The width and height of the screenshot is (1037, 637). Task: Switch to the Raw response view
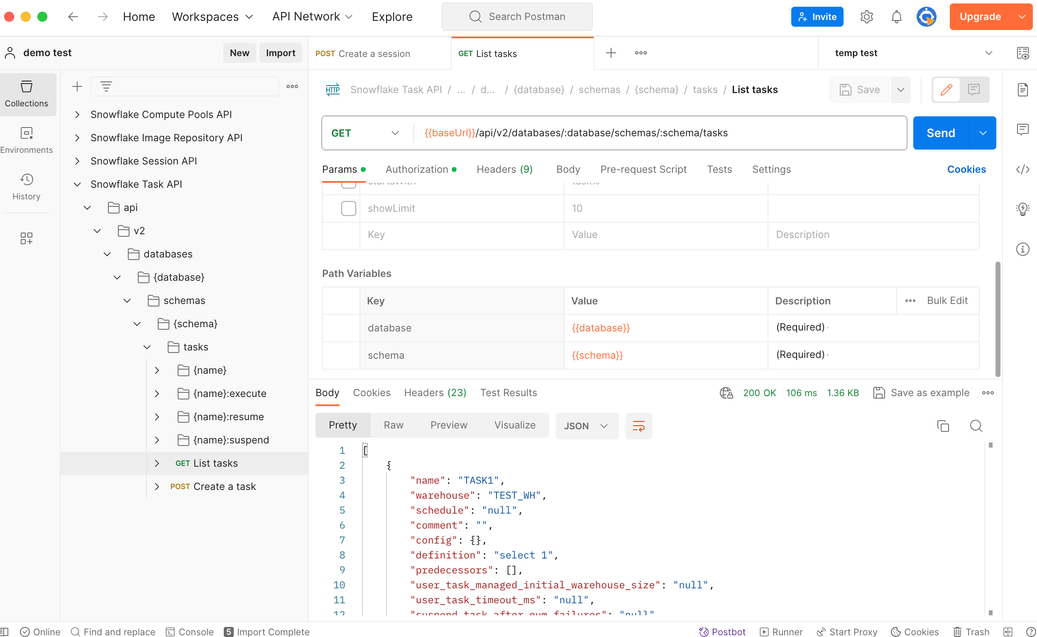pos(393,425)
